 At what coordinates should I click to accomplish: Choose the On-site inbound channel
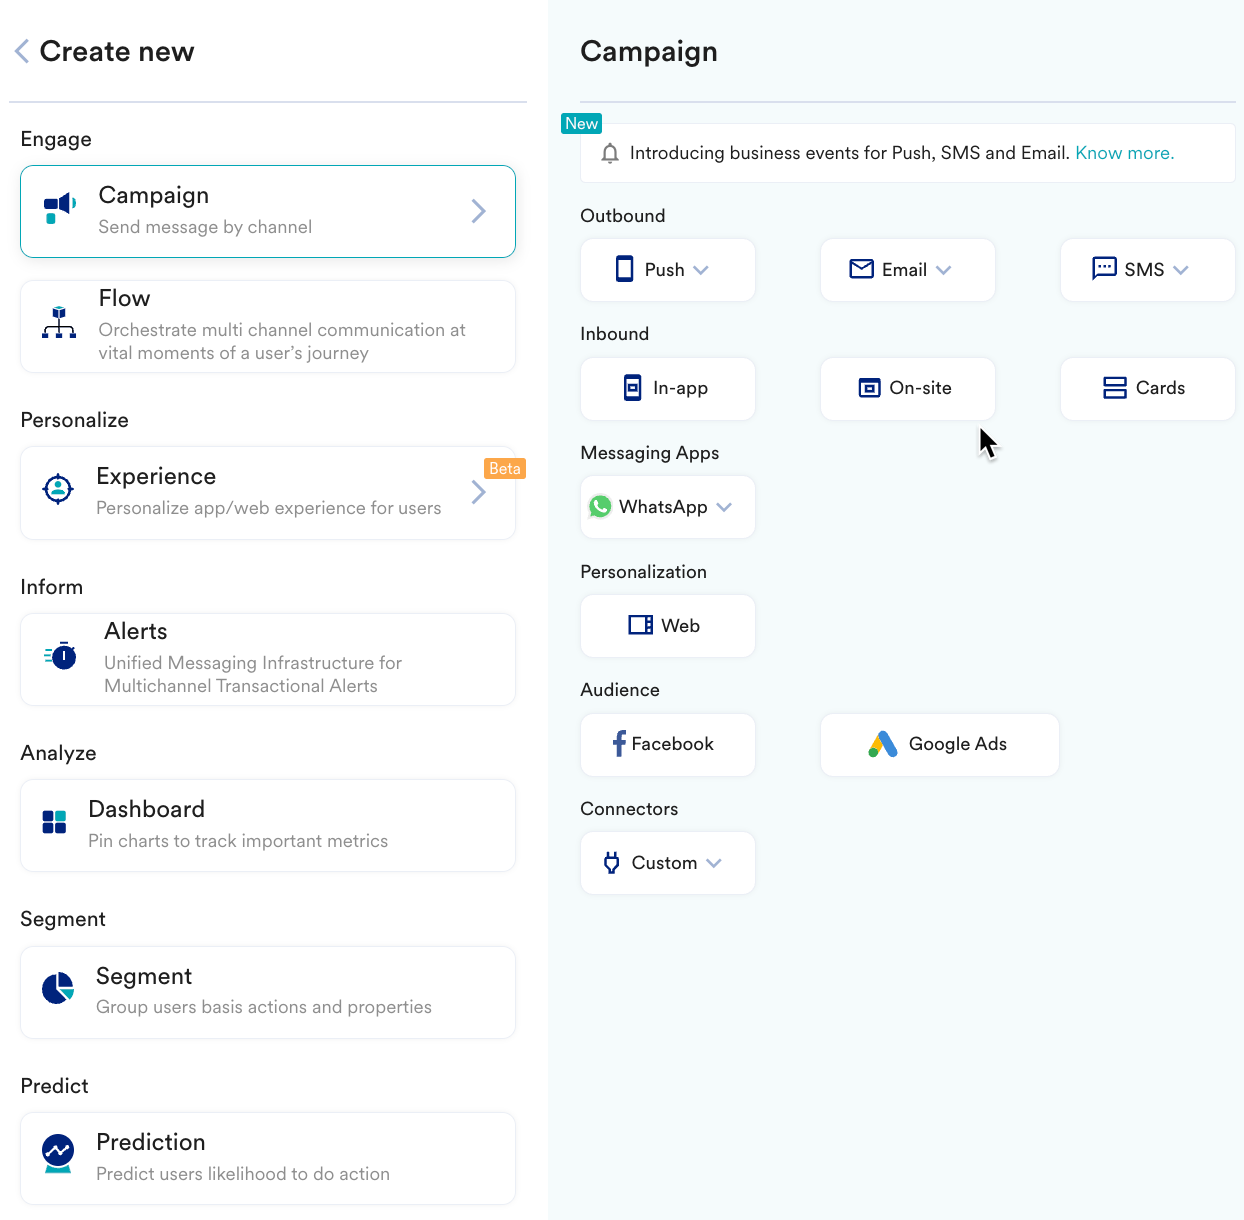(x=908, y=389)
